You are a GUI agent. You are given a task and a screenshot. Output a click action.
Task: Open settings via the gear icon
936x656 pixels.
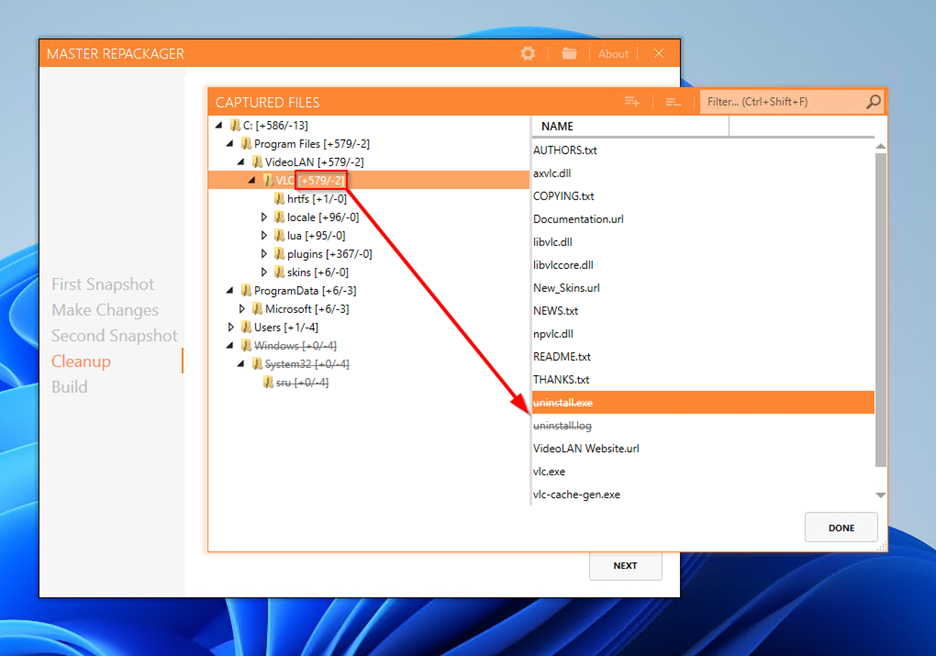(x=528, y=54)
